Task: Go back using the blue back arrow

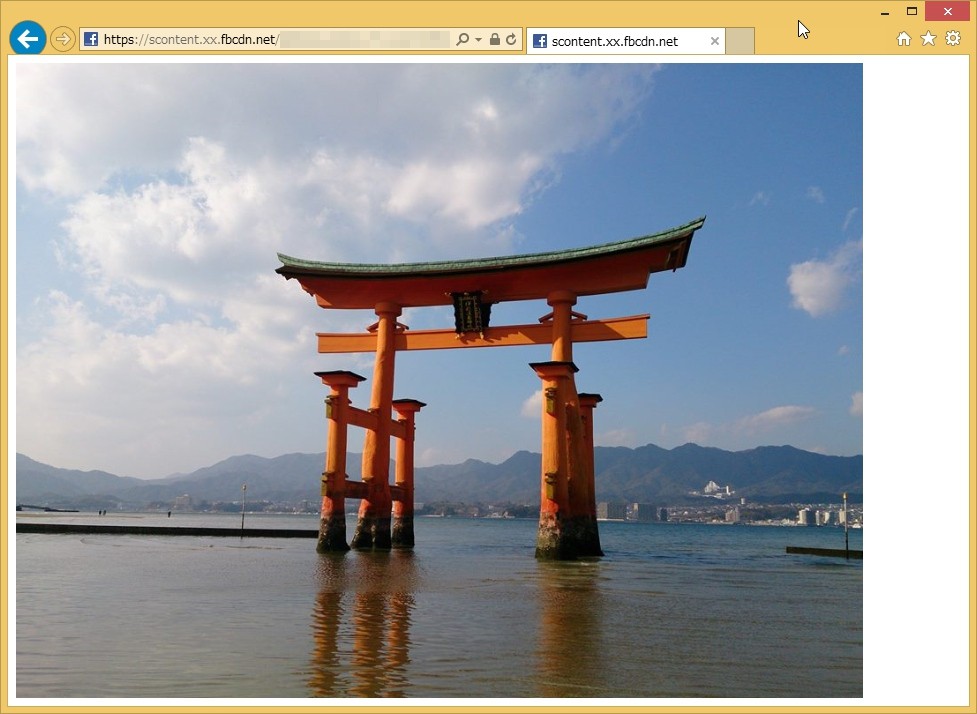Action: pos(27,39)
